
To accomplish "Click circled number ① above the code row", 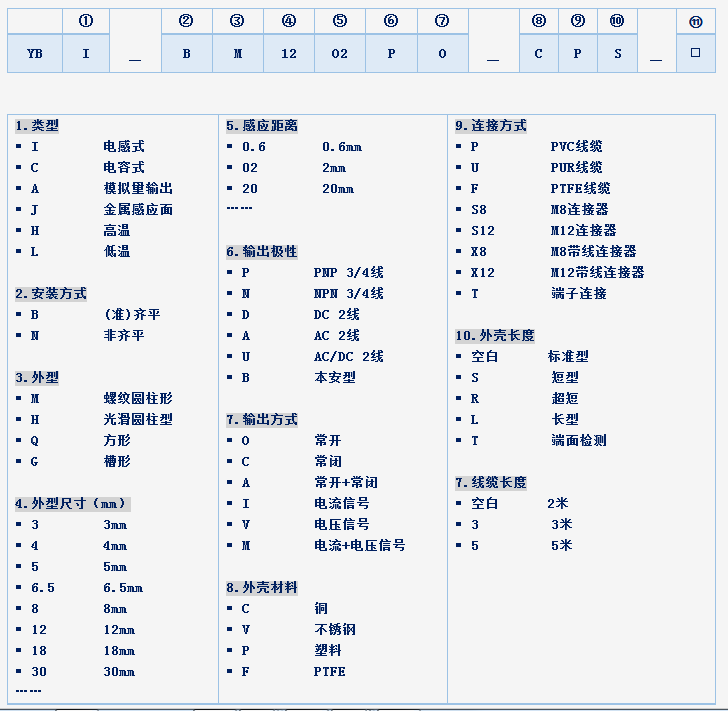I will tap(86, 21).
